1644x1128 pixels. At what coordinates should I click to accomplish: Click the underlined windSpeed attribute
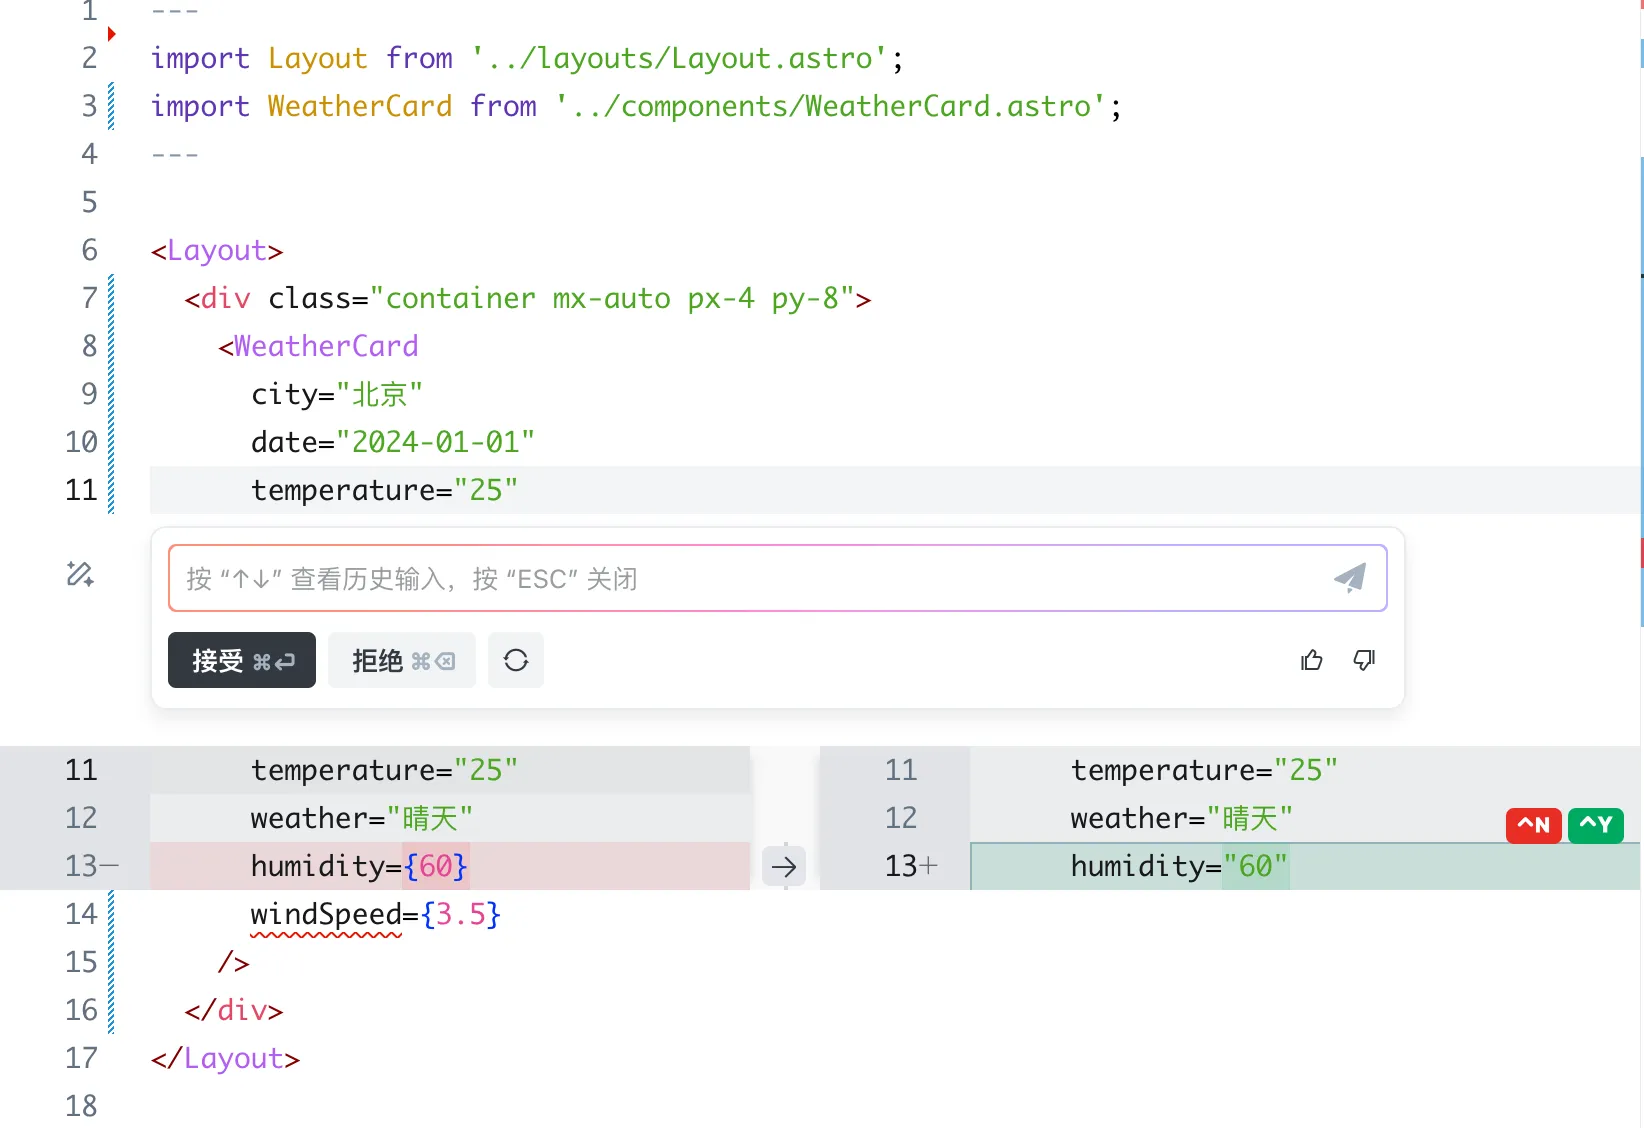(x=325, y=914)
